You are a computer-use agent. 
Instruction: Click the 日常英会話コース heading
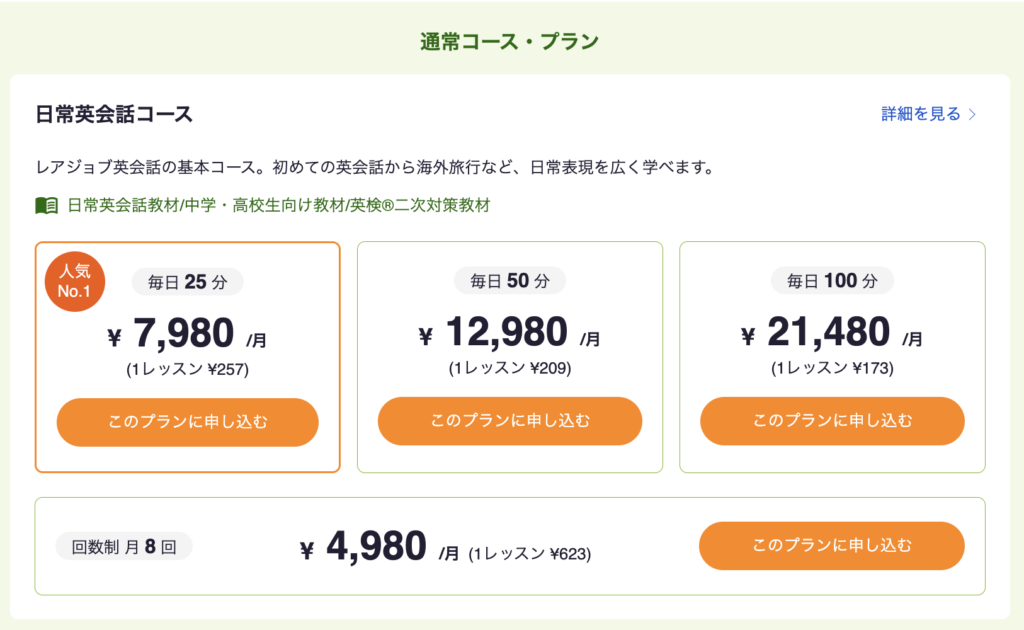click(x=114, y=114)
